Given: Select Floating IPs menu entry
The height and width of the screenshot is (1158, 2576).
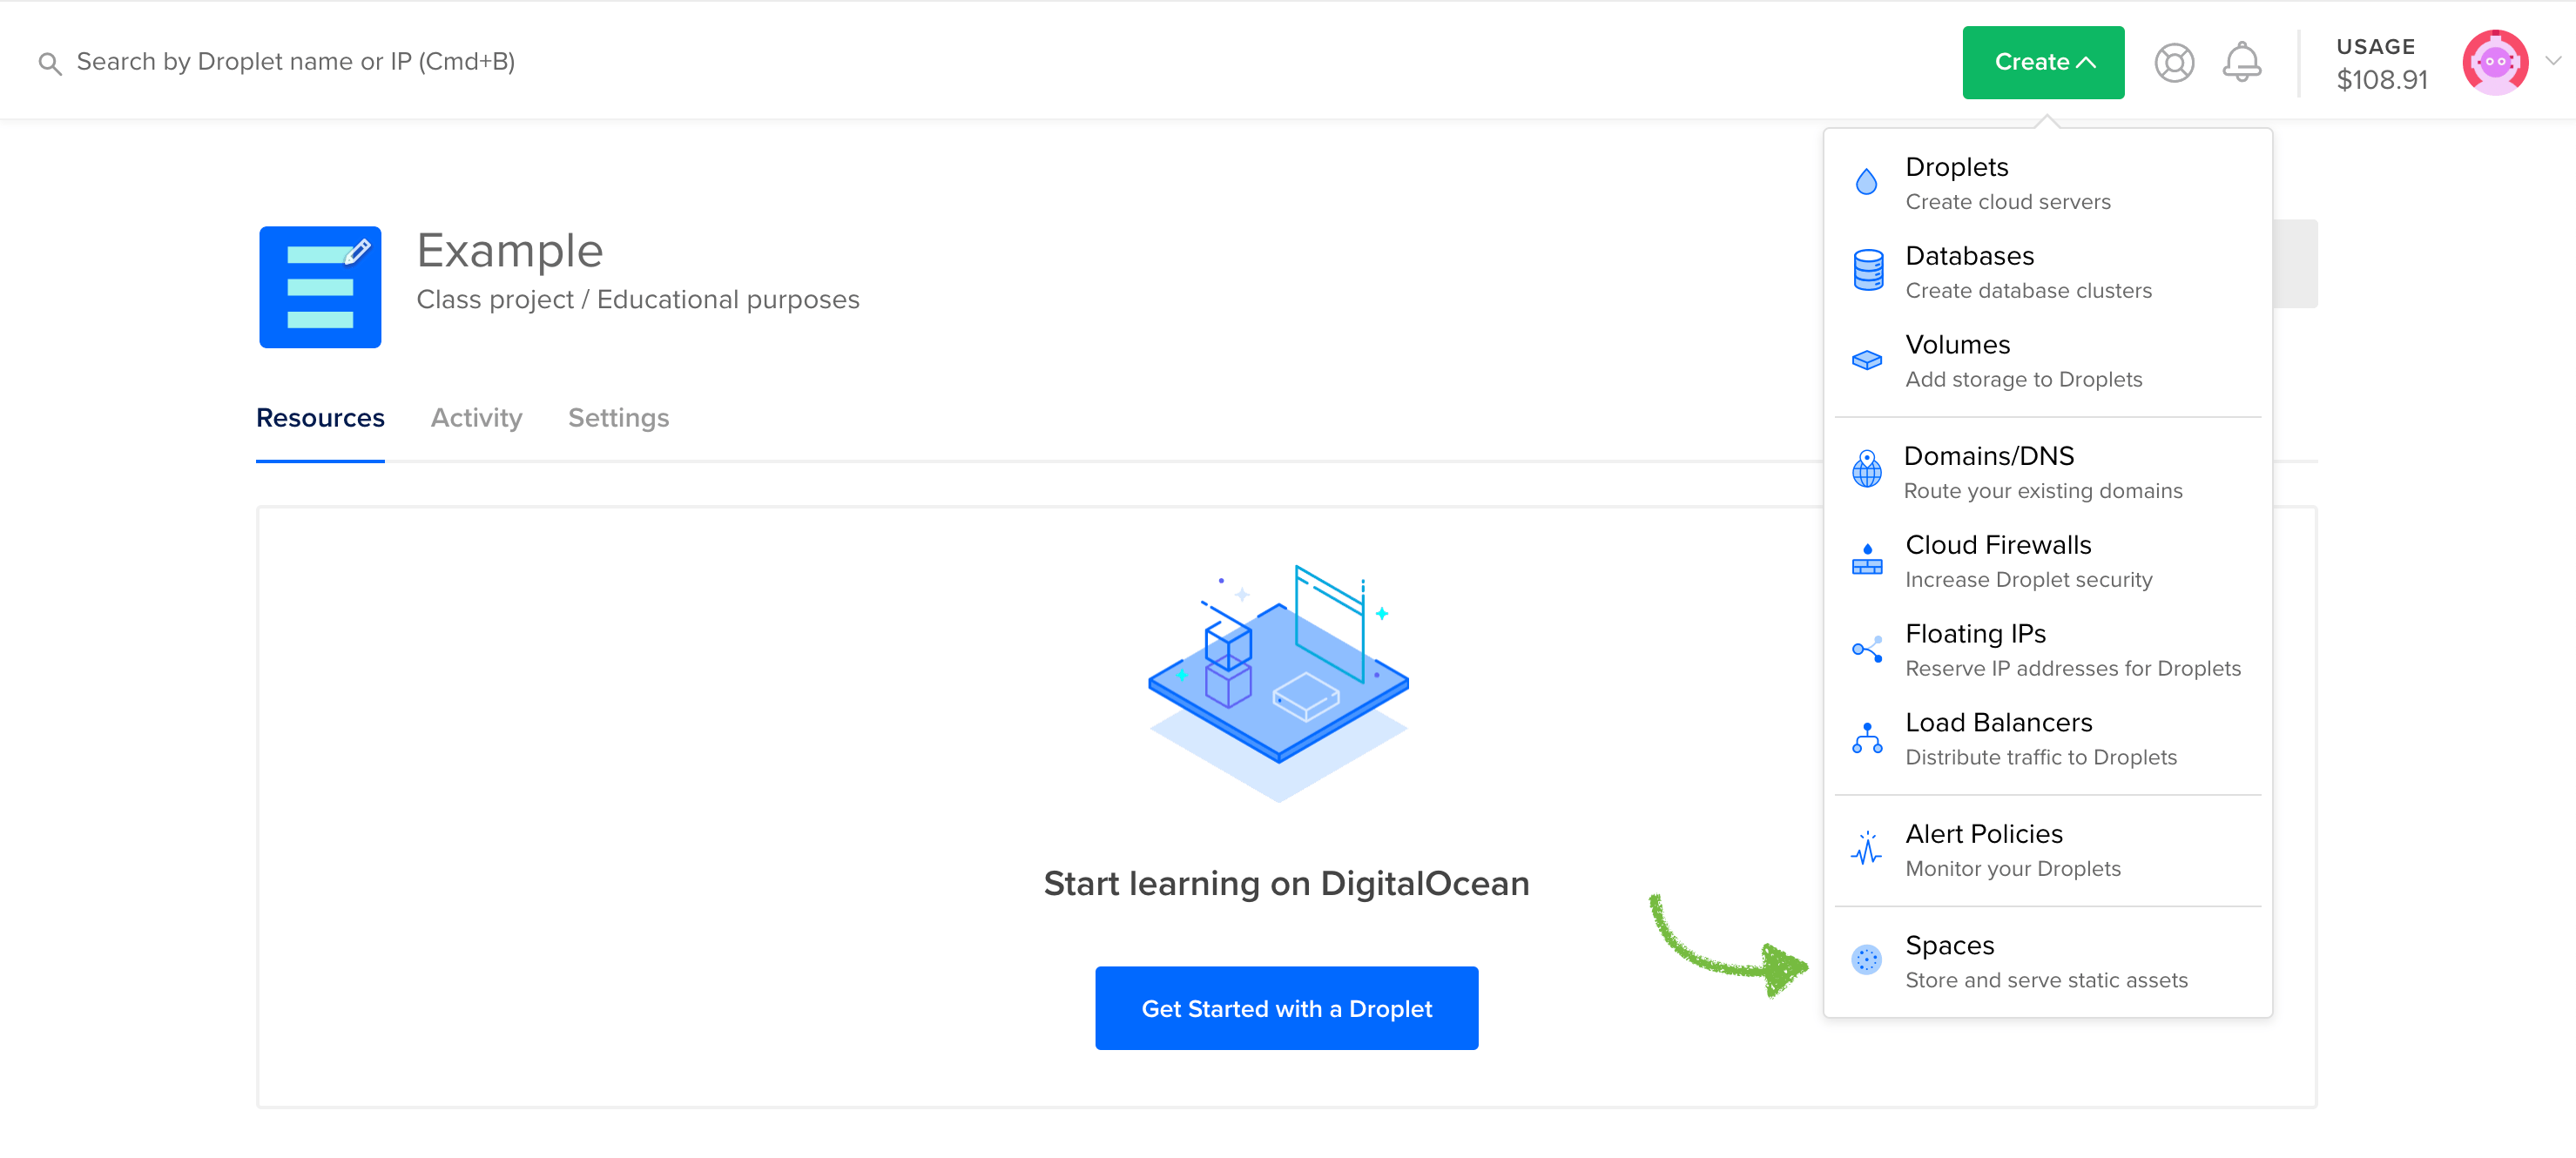Looking at the screenshot, I should 2047,650.
